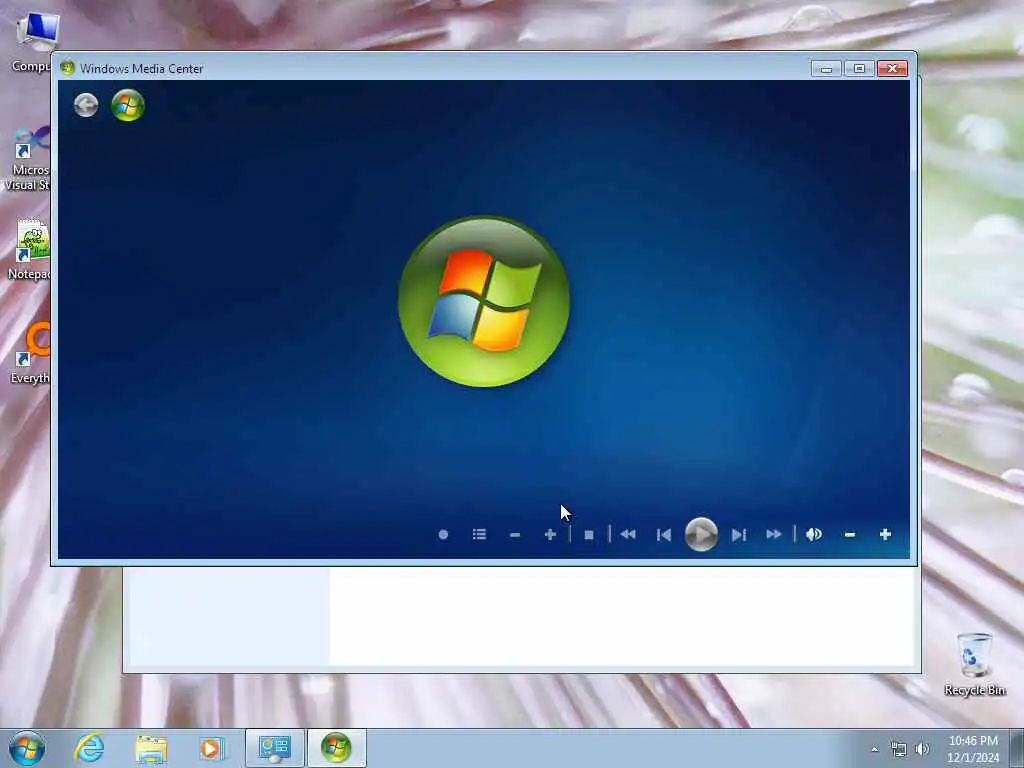Open Windows Explorer folder icon in taskbar

(152, 748)
